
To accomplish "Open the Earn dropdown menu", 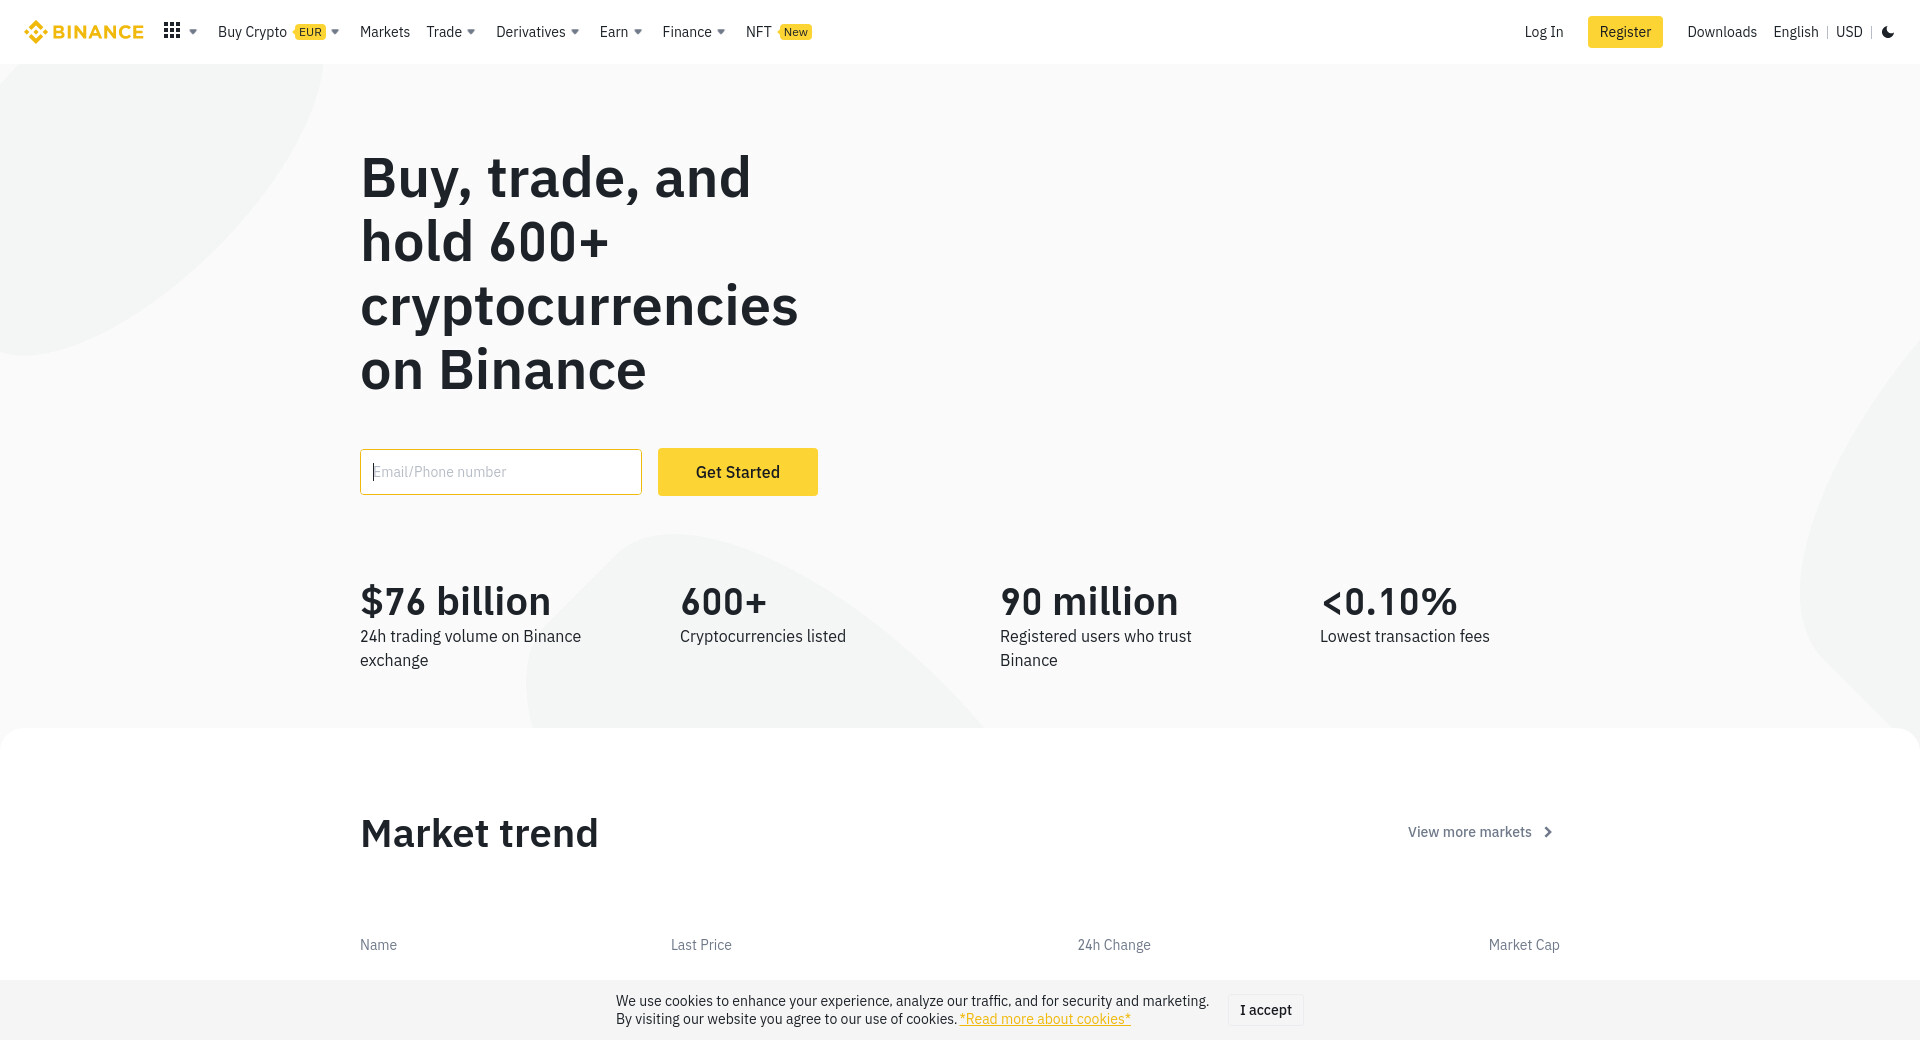I will 621,32.
